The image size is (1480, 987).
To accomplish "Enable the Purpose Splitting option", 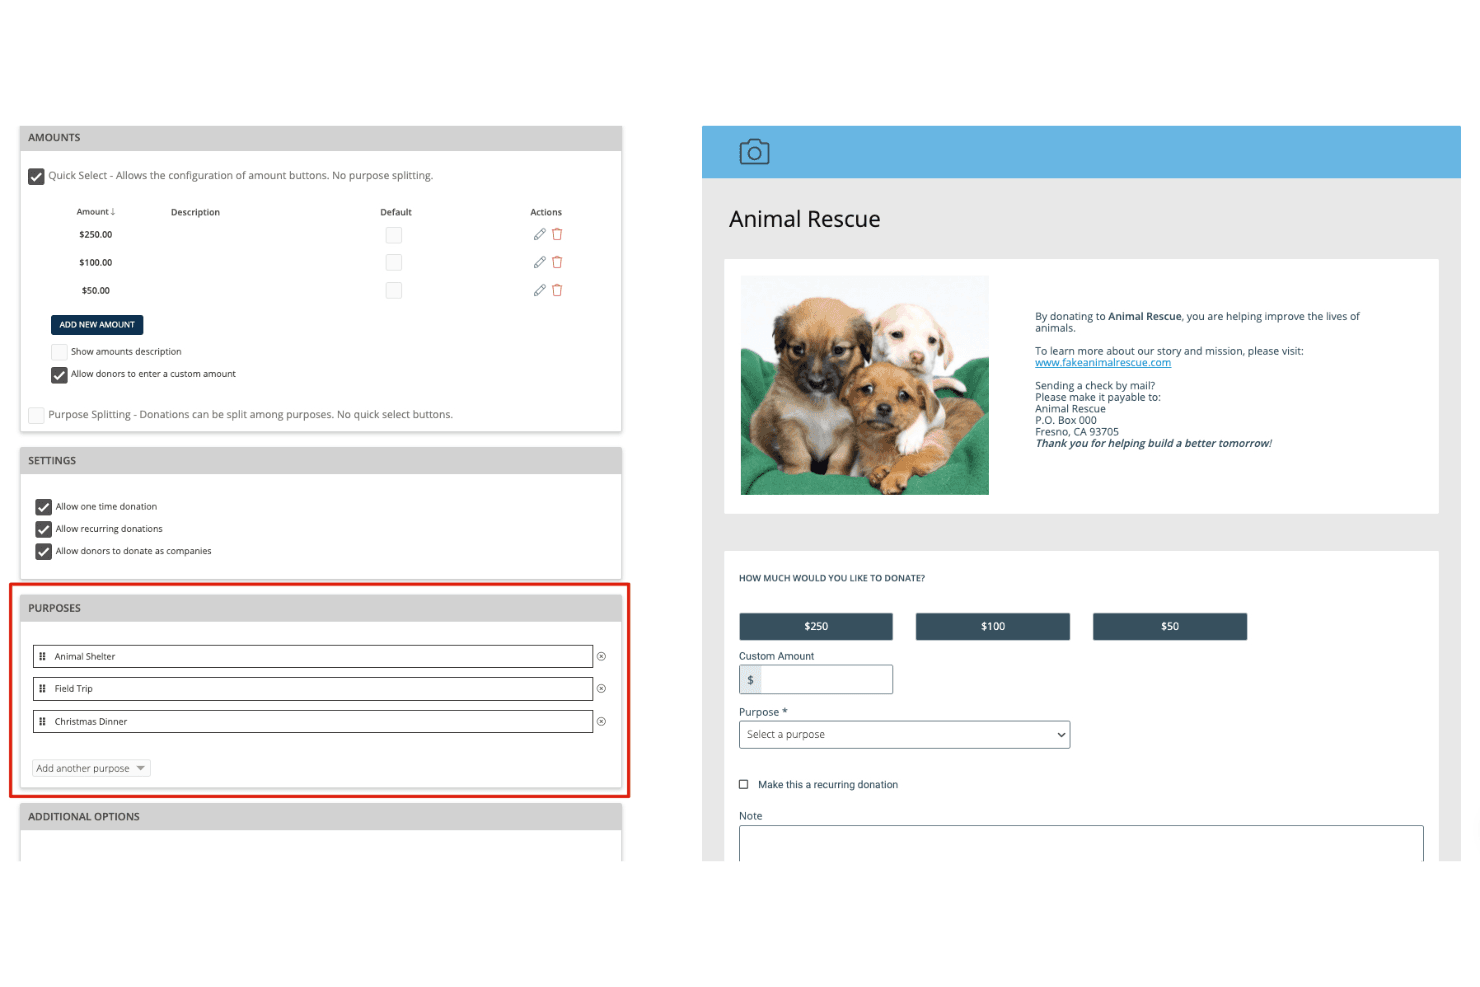I will coord(36,415).
